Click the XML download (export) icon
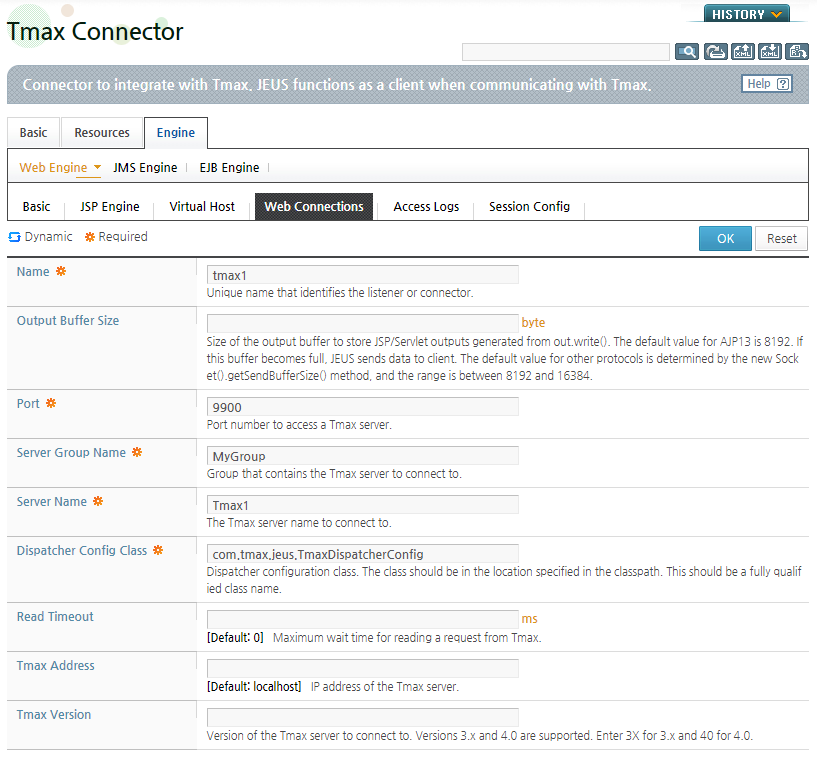The width and height of the screenshot is (817, 758). 770,52
